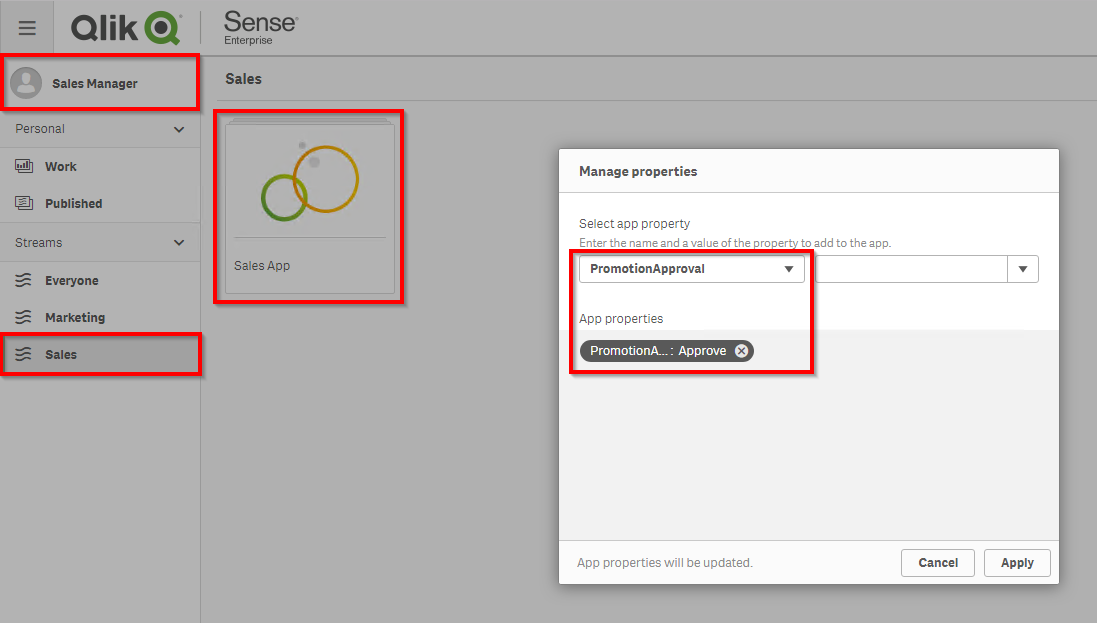Click the Sales App title text

(x=262, y=266)
